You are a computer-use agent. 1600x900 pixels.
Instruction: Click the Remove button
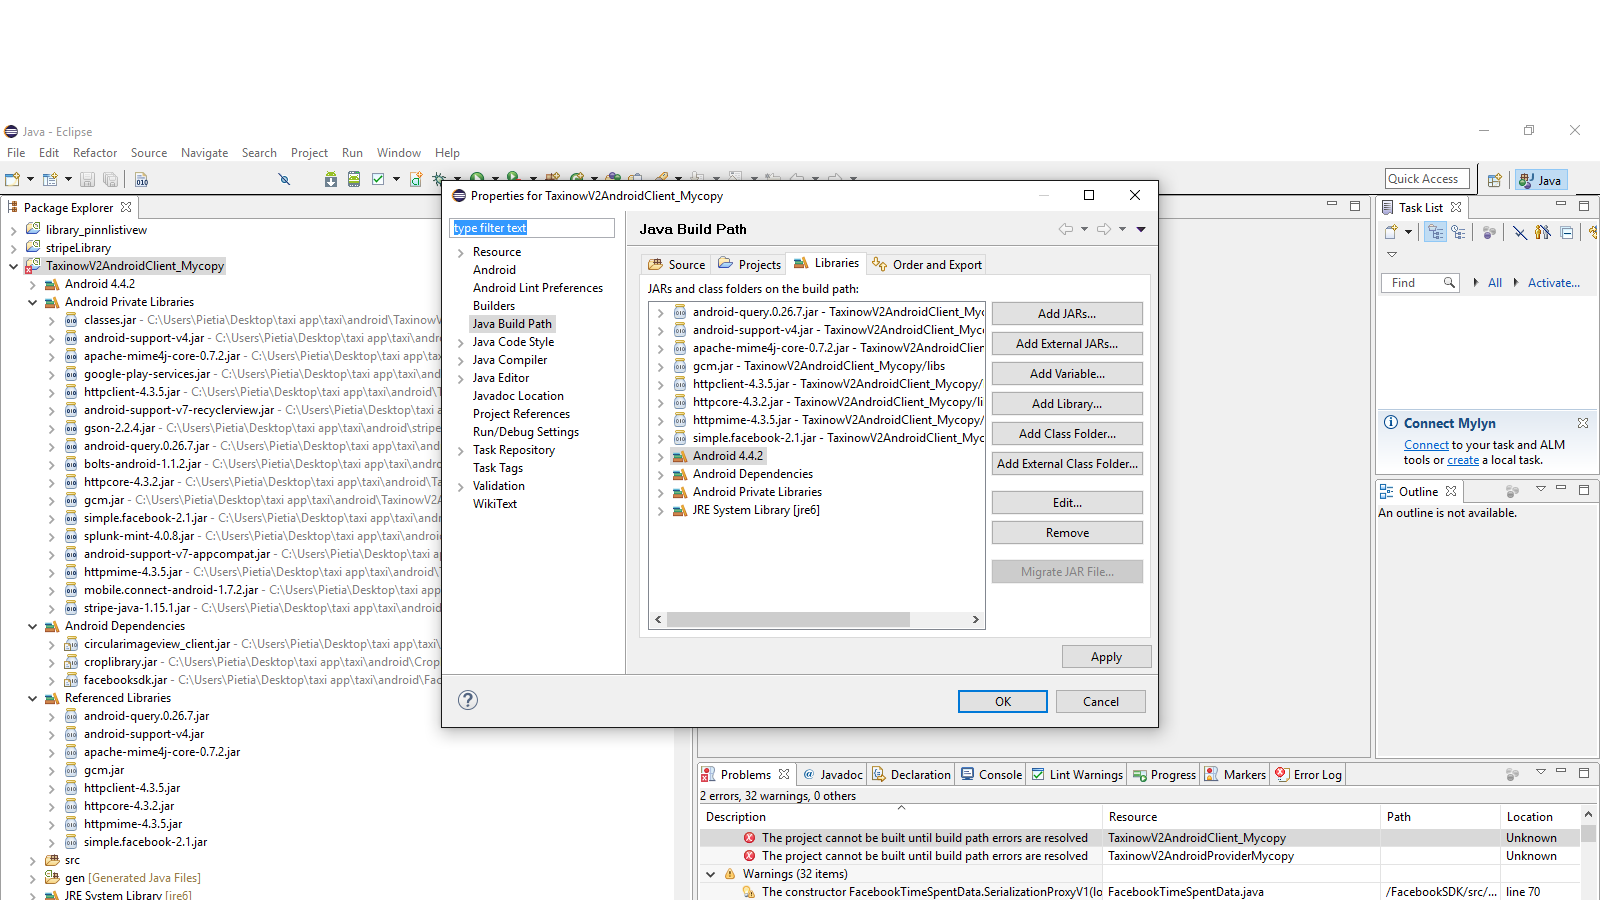point(1067,532)
